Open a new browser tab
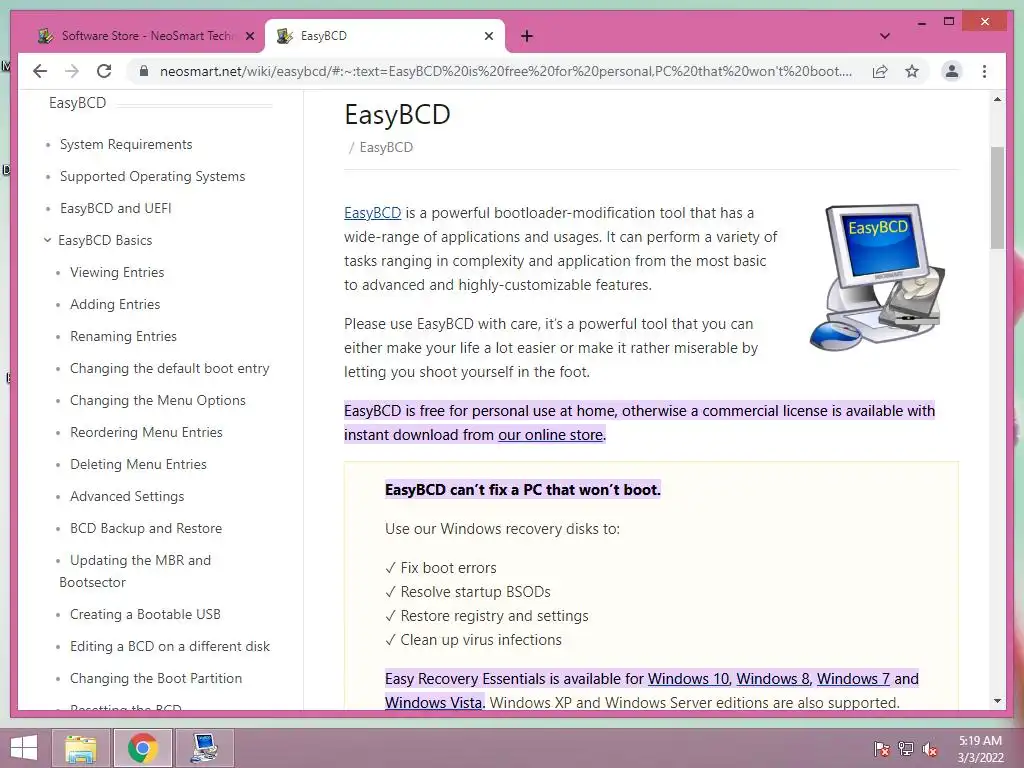The width and height of the screenshot is (1024, 768). pyautogui.click(x=527, y=36)
